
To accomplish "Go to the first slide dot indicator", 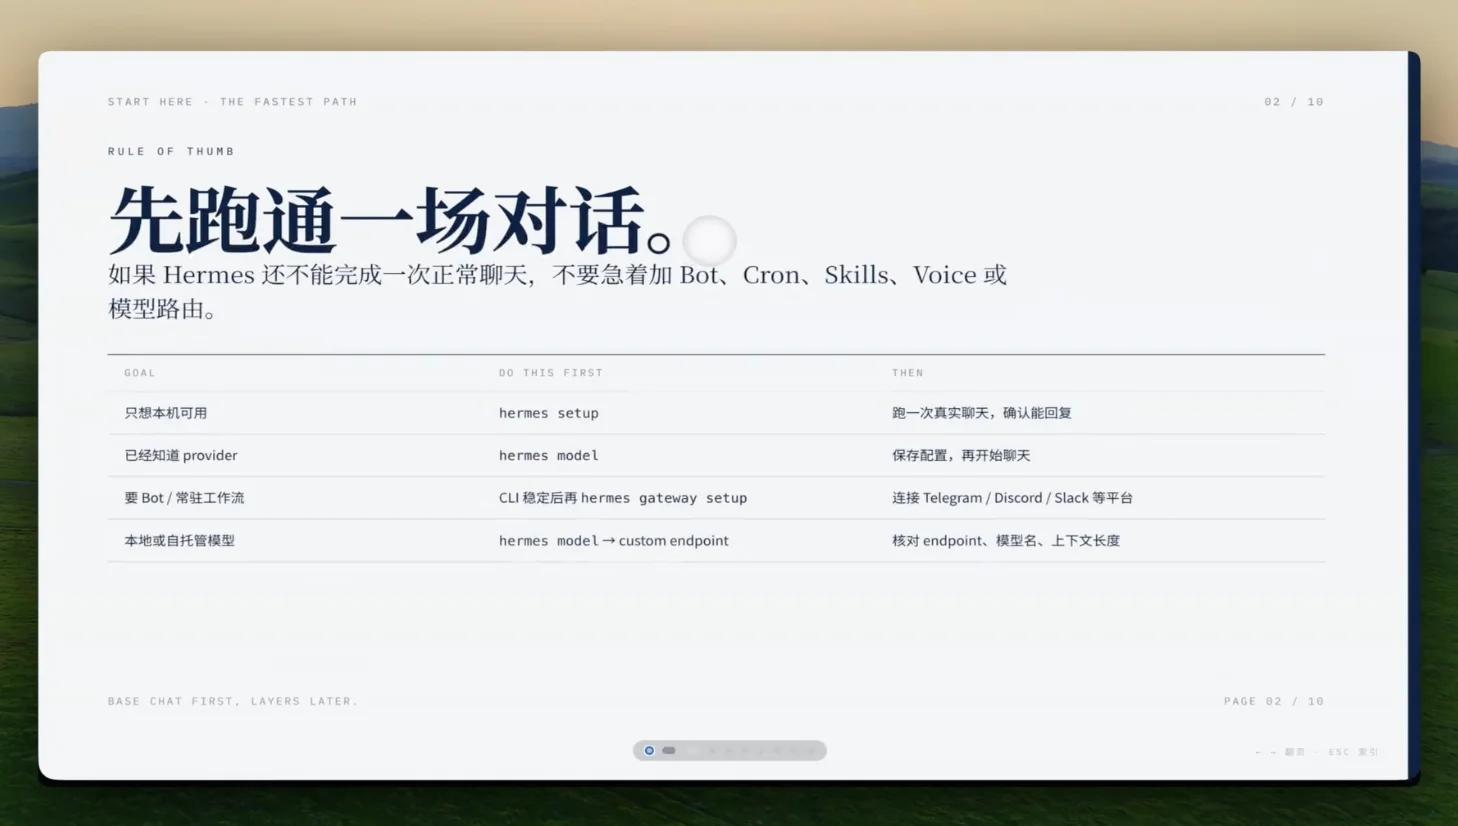I will tap(649, 750).
